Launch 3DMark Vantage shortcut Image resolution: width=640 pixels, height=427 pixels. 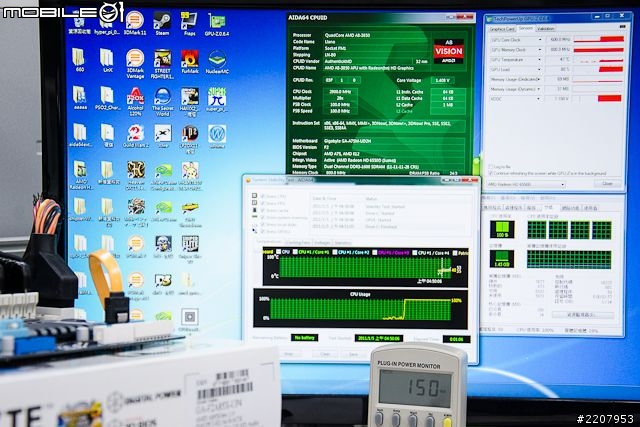tap(135, 64)
